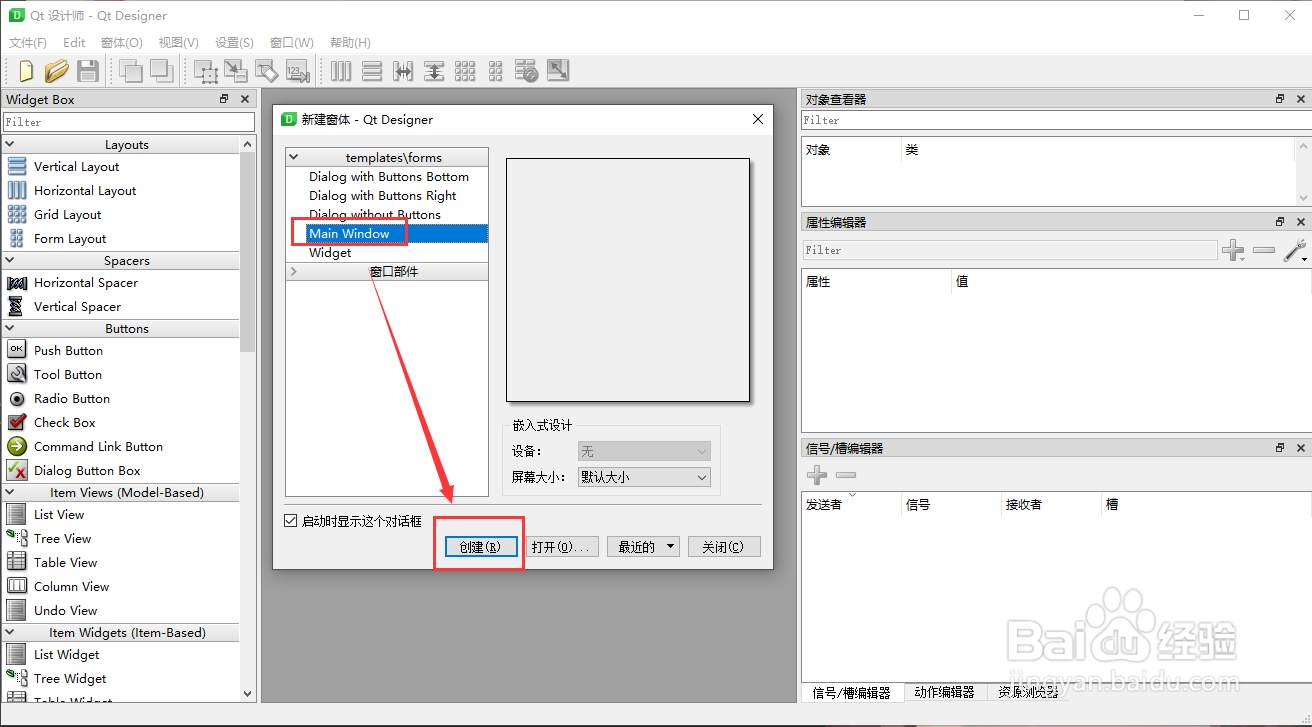
Task: Click the 创建(R) button
Action: point(480,547)
